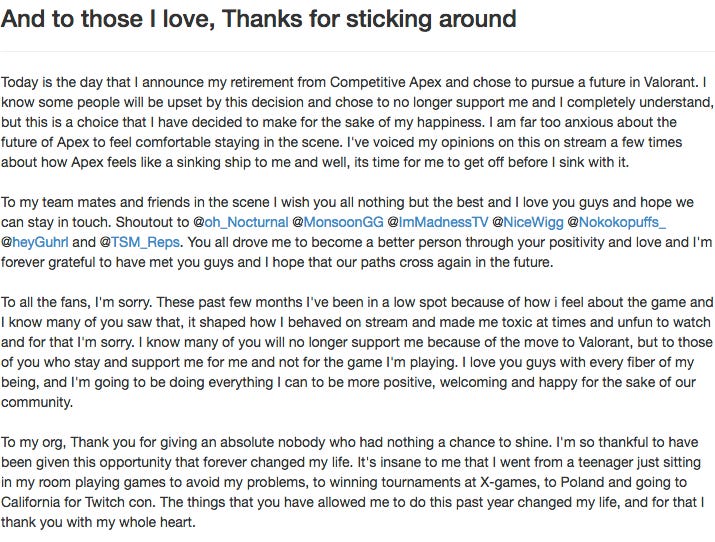This screenshot has height=542, width=715.
Task: Click the word 'X-games' in the last paragraph
Action: (x=504, y=482)
